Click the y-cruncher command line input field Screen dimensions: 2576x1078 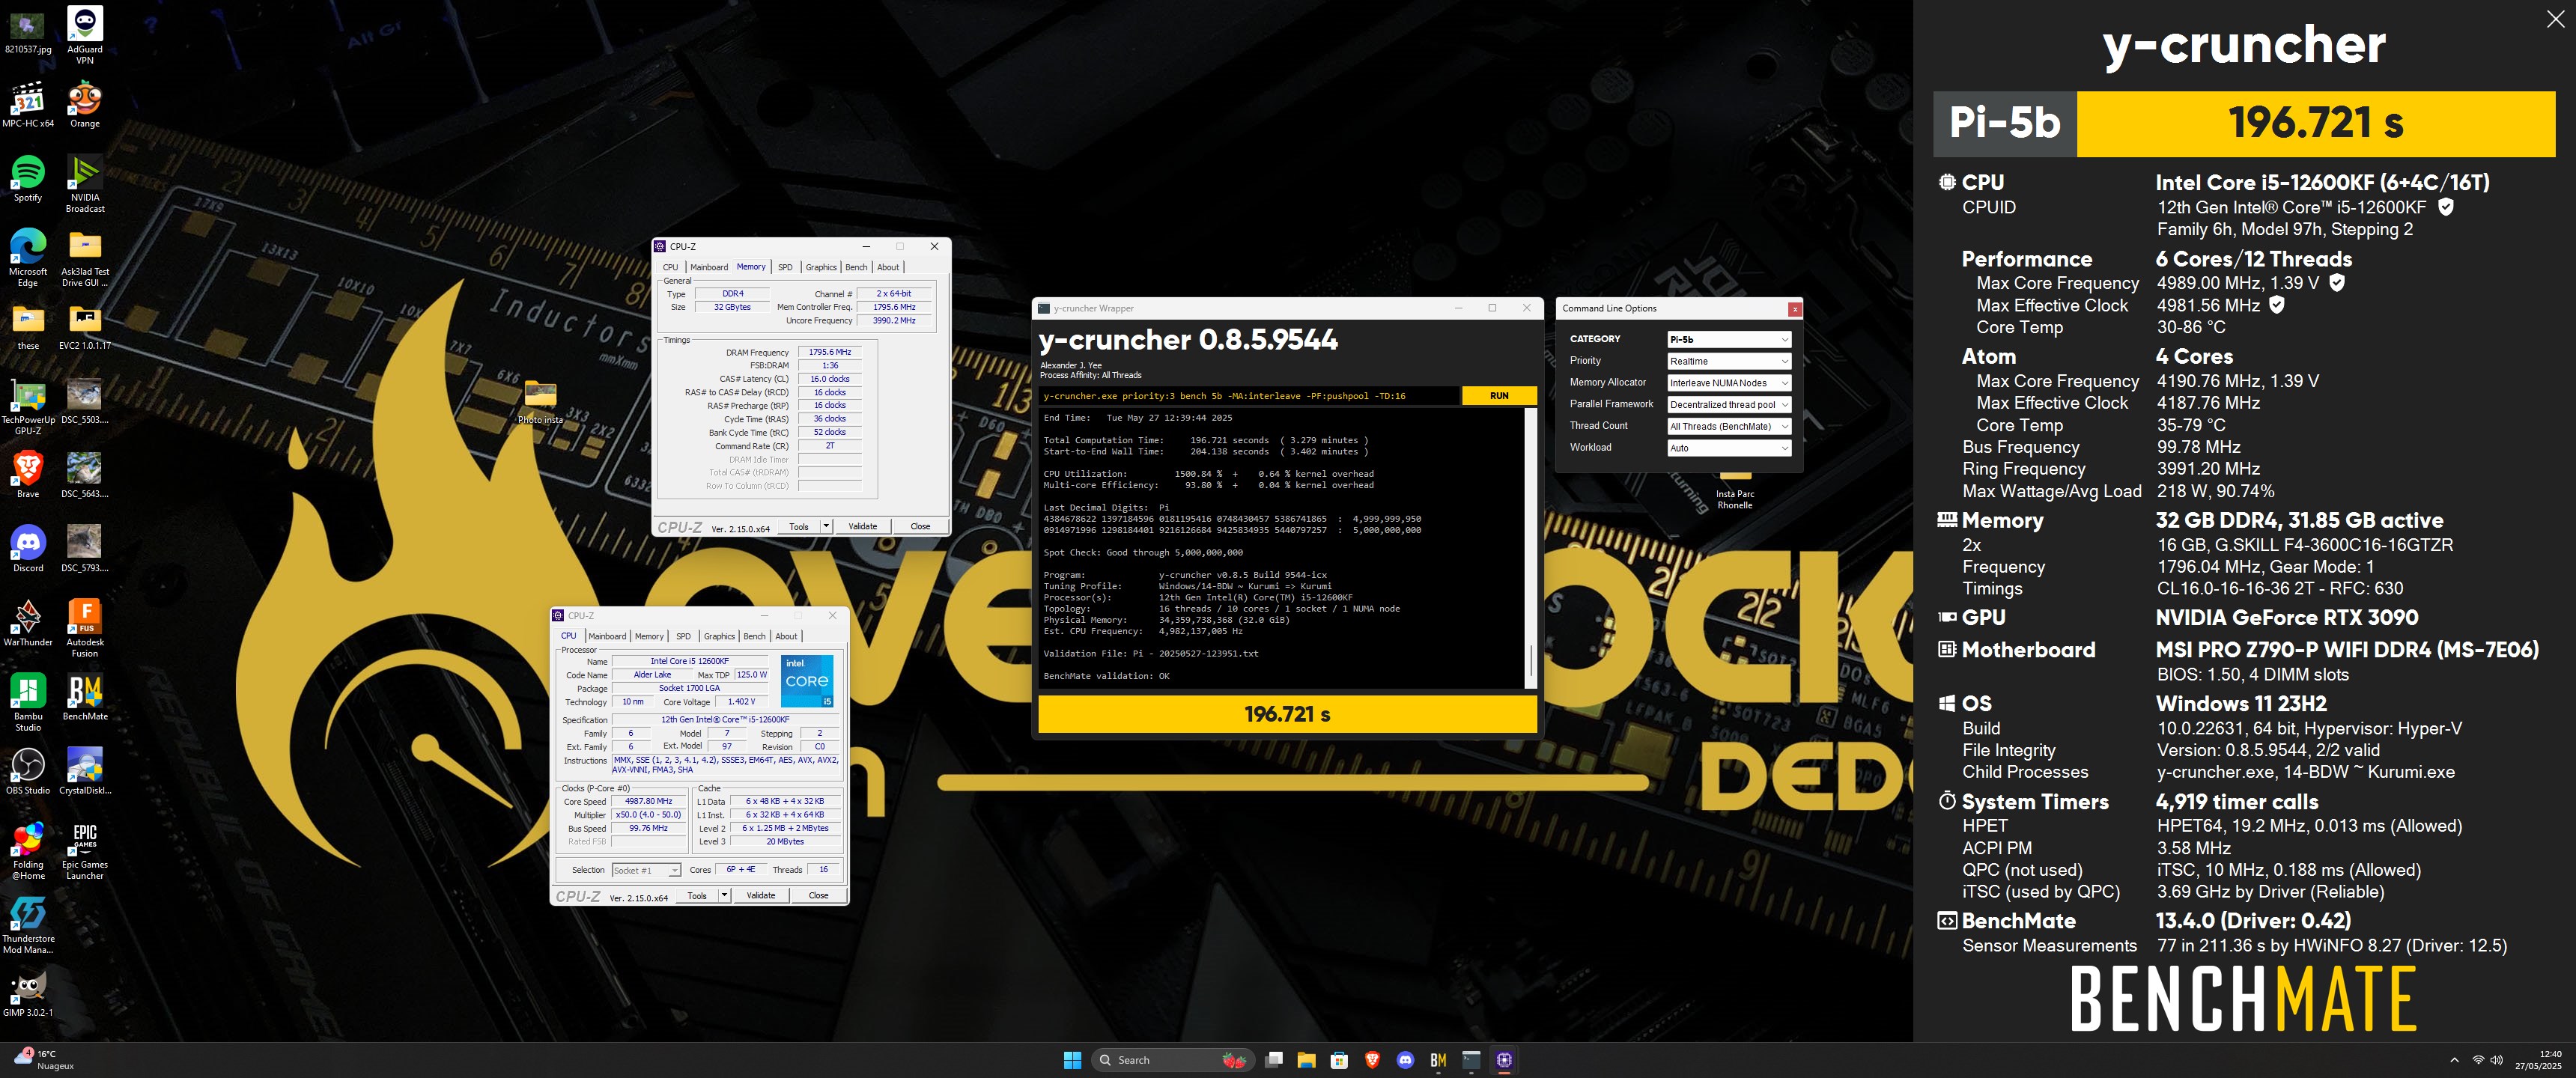(x=1249, y=396)
